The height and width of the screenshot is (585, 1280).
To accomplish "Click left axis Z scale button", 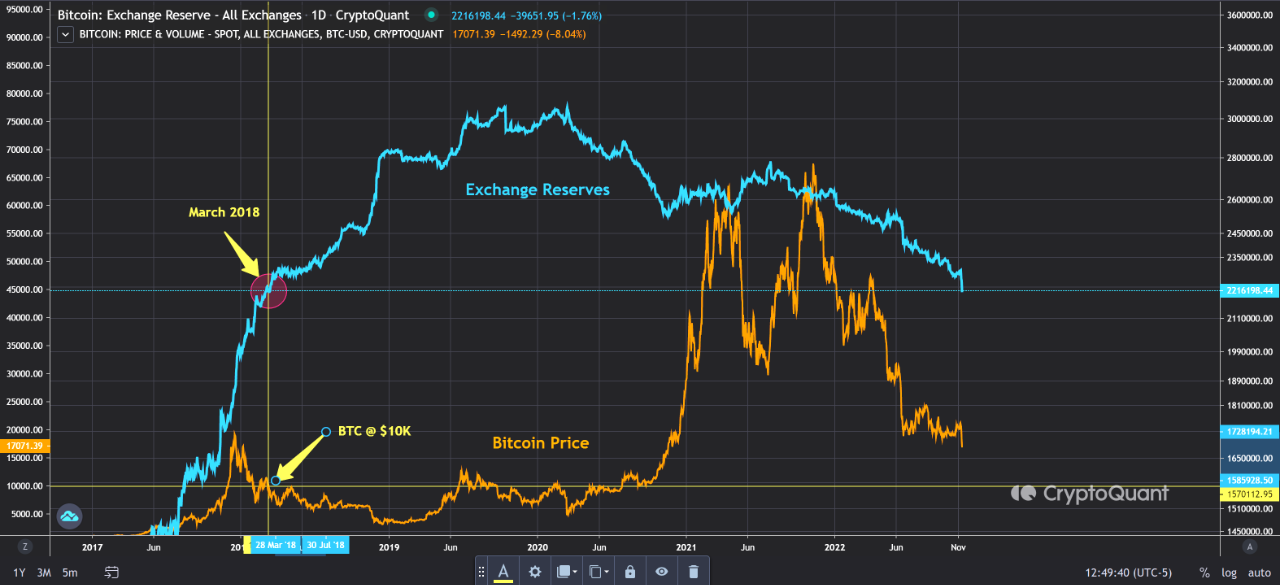I will (x=25, y=546).
